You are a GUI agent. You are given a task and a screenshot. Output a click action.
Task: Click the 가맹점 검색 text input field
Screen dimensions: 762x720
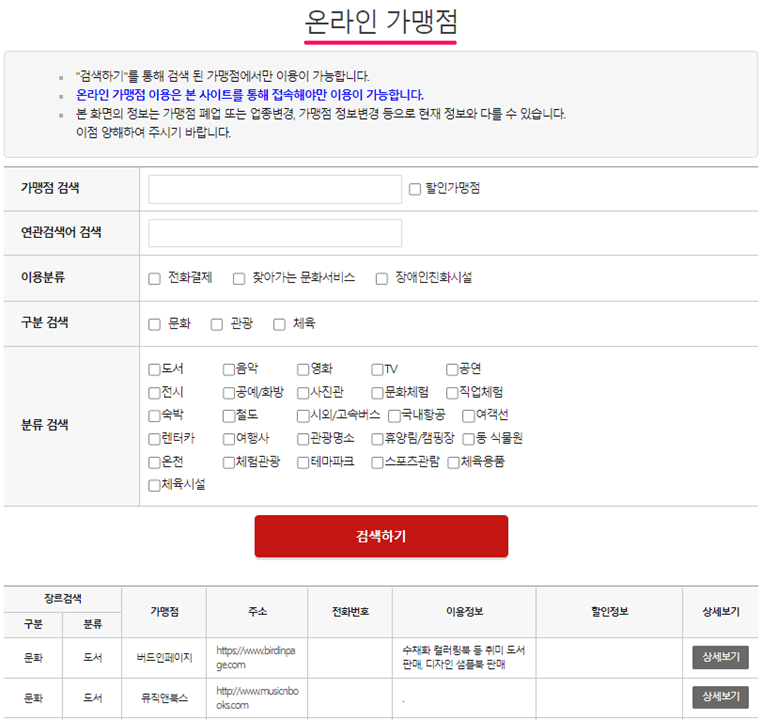click(x=275, y=189)
